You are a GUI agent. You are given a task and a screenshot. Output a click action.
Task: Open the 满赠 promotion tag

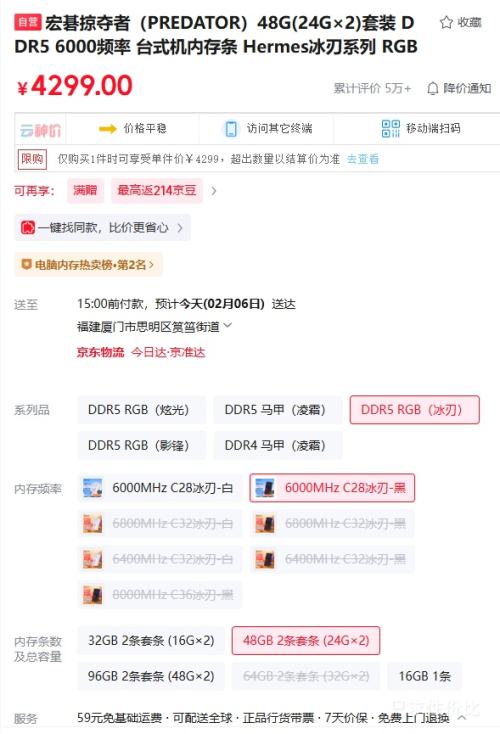[85, 190]
